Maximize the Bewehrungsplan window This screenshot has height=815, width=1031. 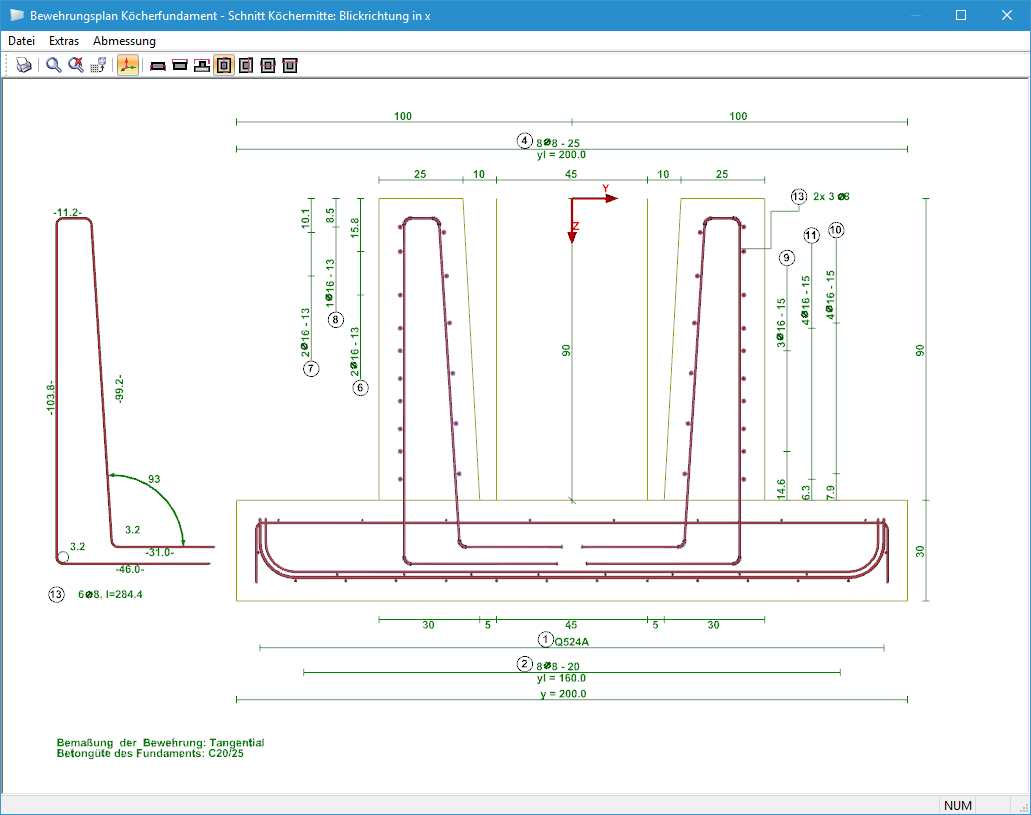click(961, 15)
